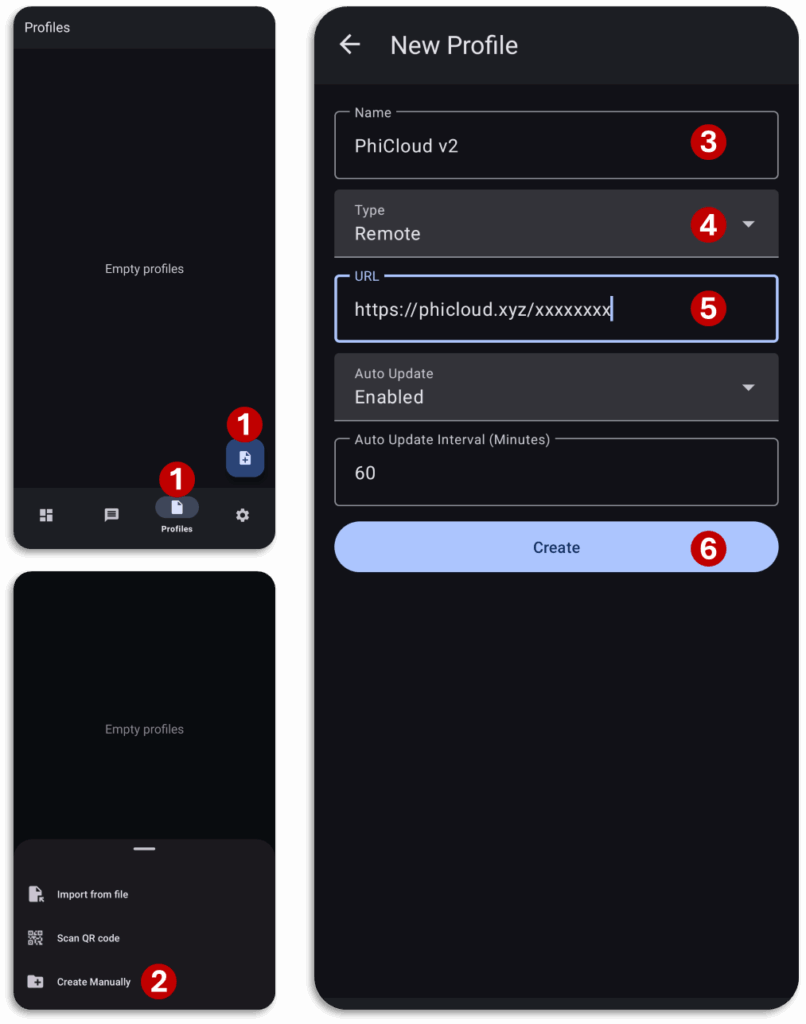Expand the Type dropdown arrow
Screen dimensions: 806x1024
[x=749, y=224]
